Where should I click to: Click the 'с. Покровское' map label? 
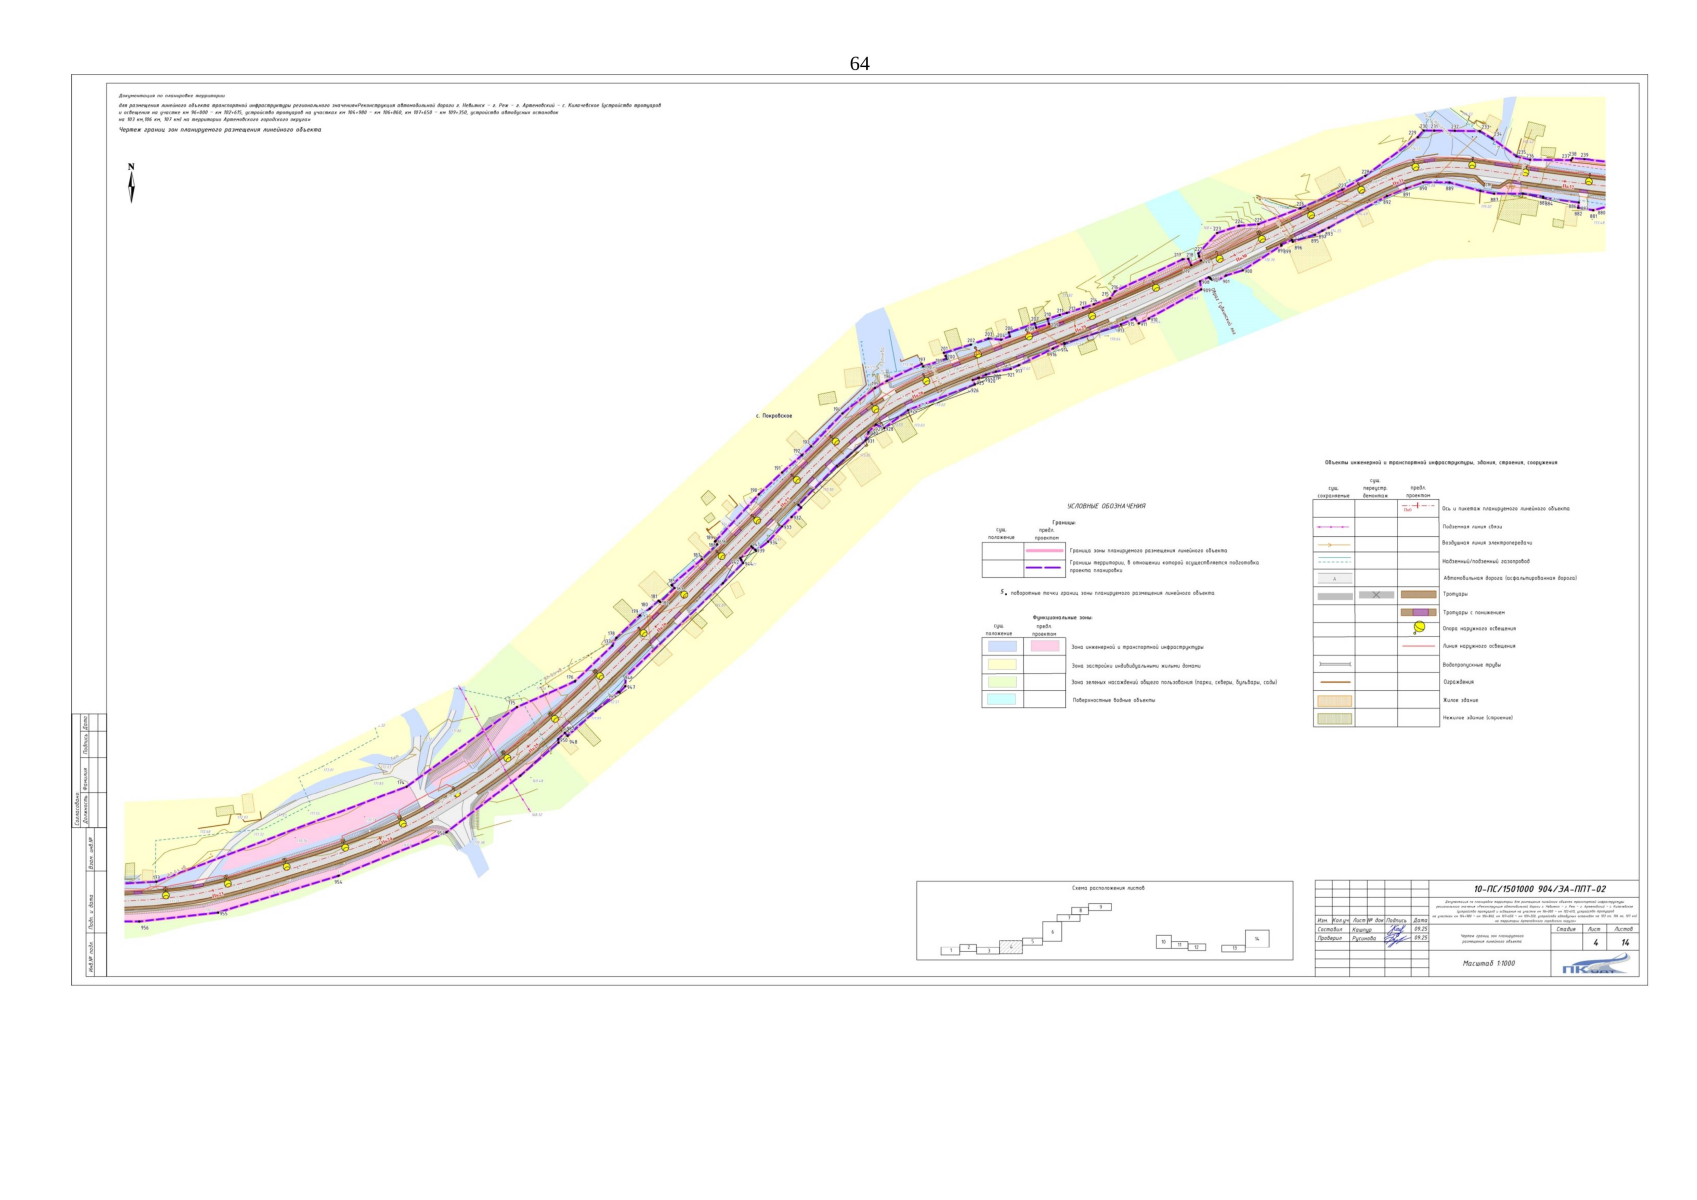pyautogui.click(x=774, y=416)
